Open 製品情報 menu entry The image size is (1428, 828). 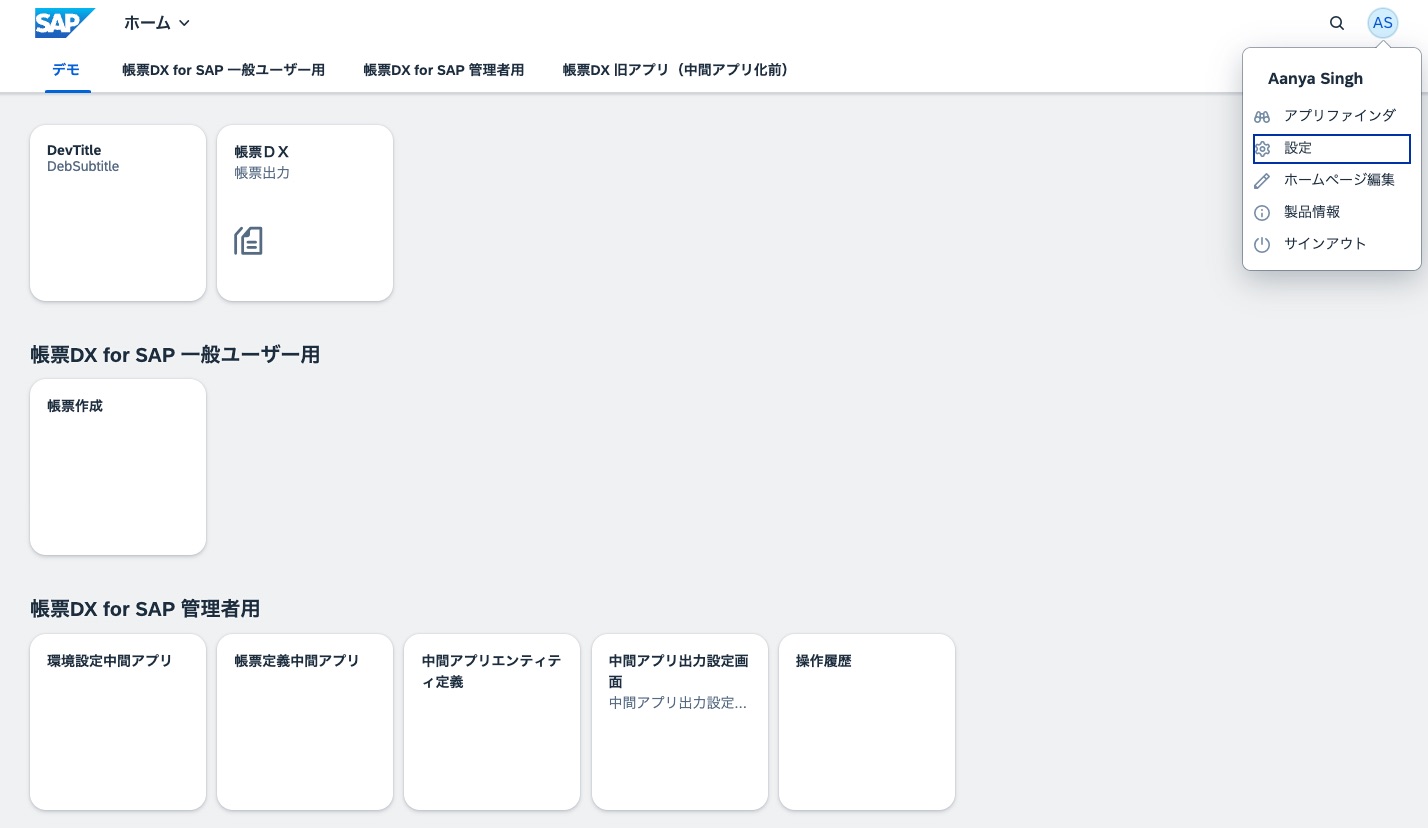(1332, 212)
